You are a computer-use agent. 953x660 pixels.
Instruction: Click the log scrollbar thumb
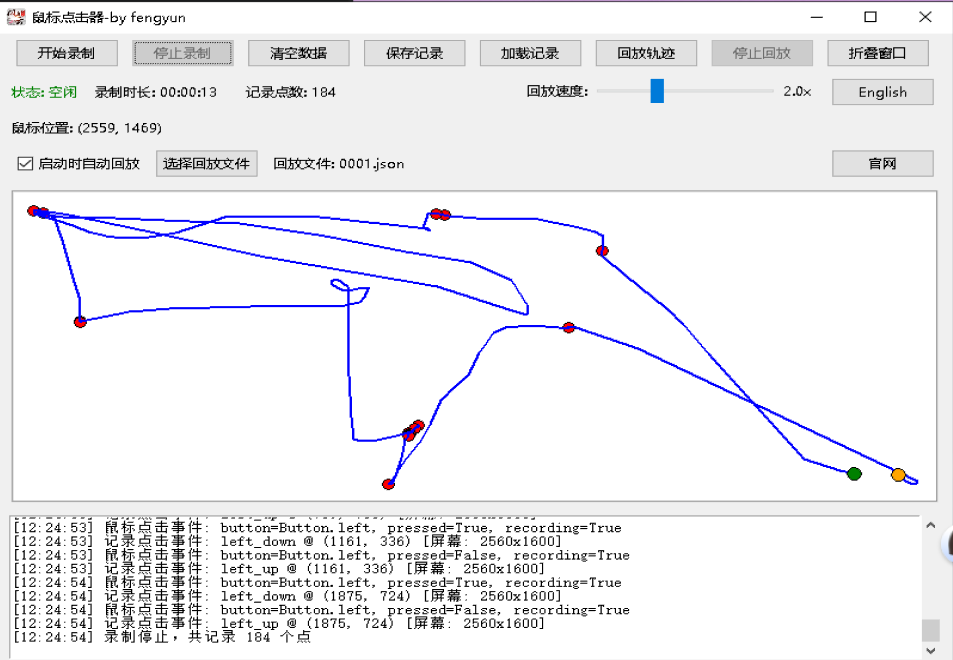[x=931, y=631]
